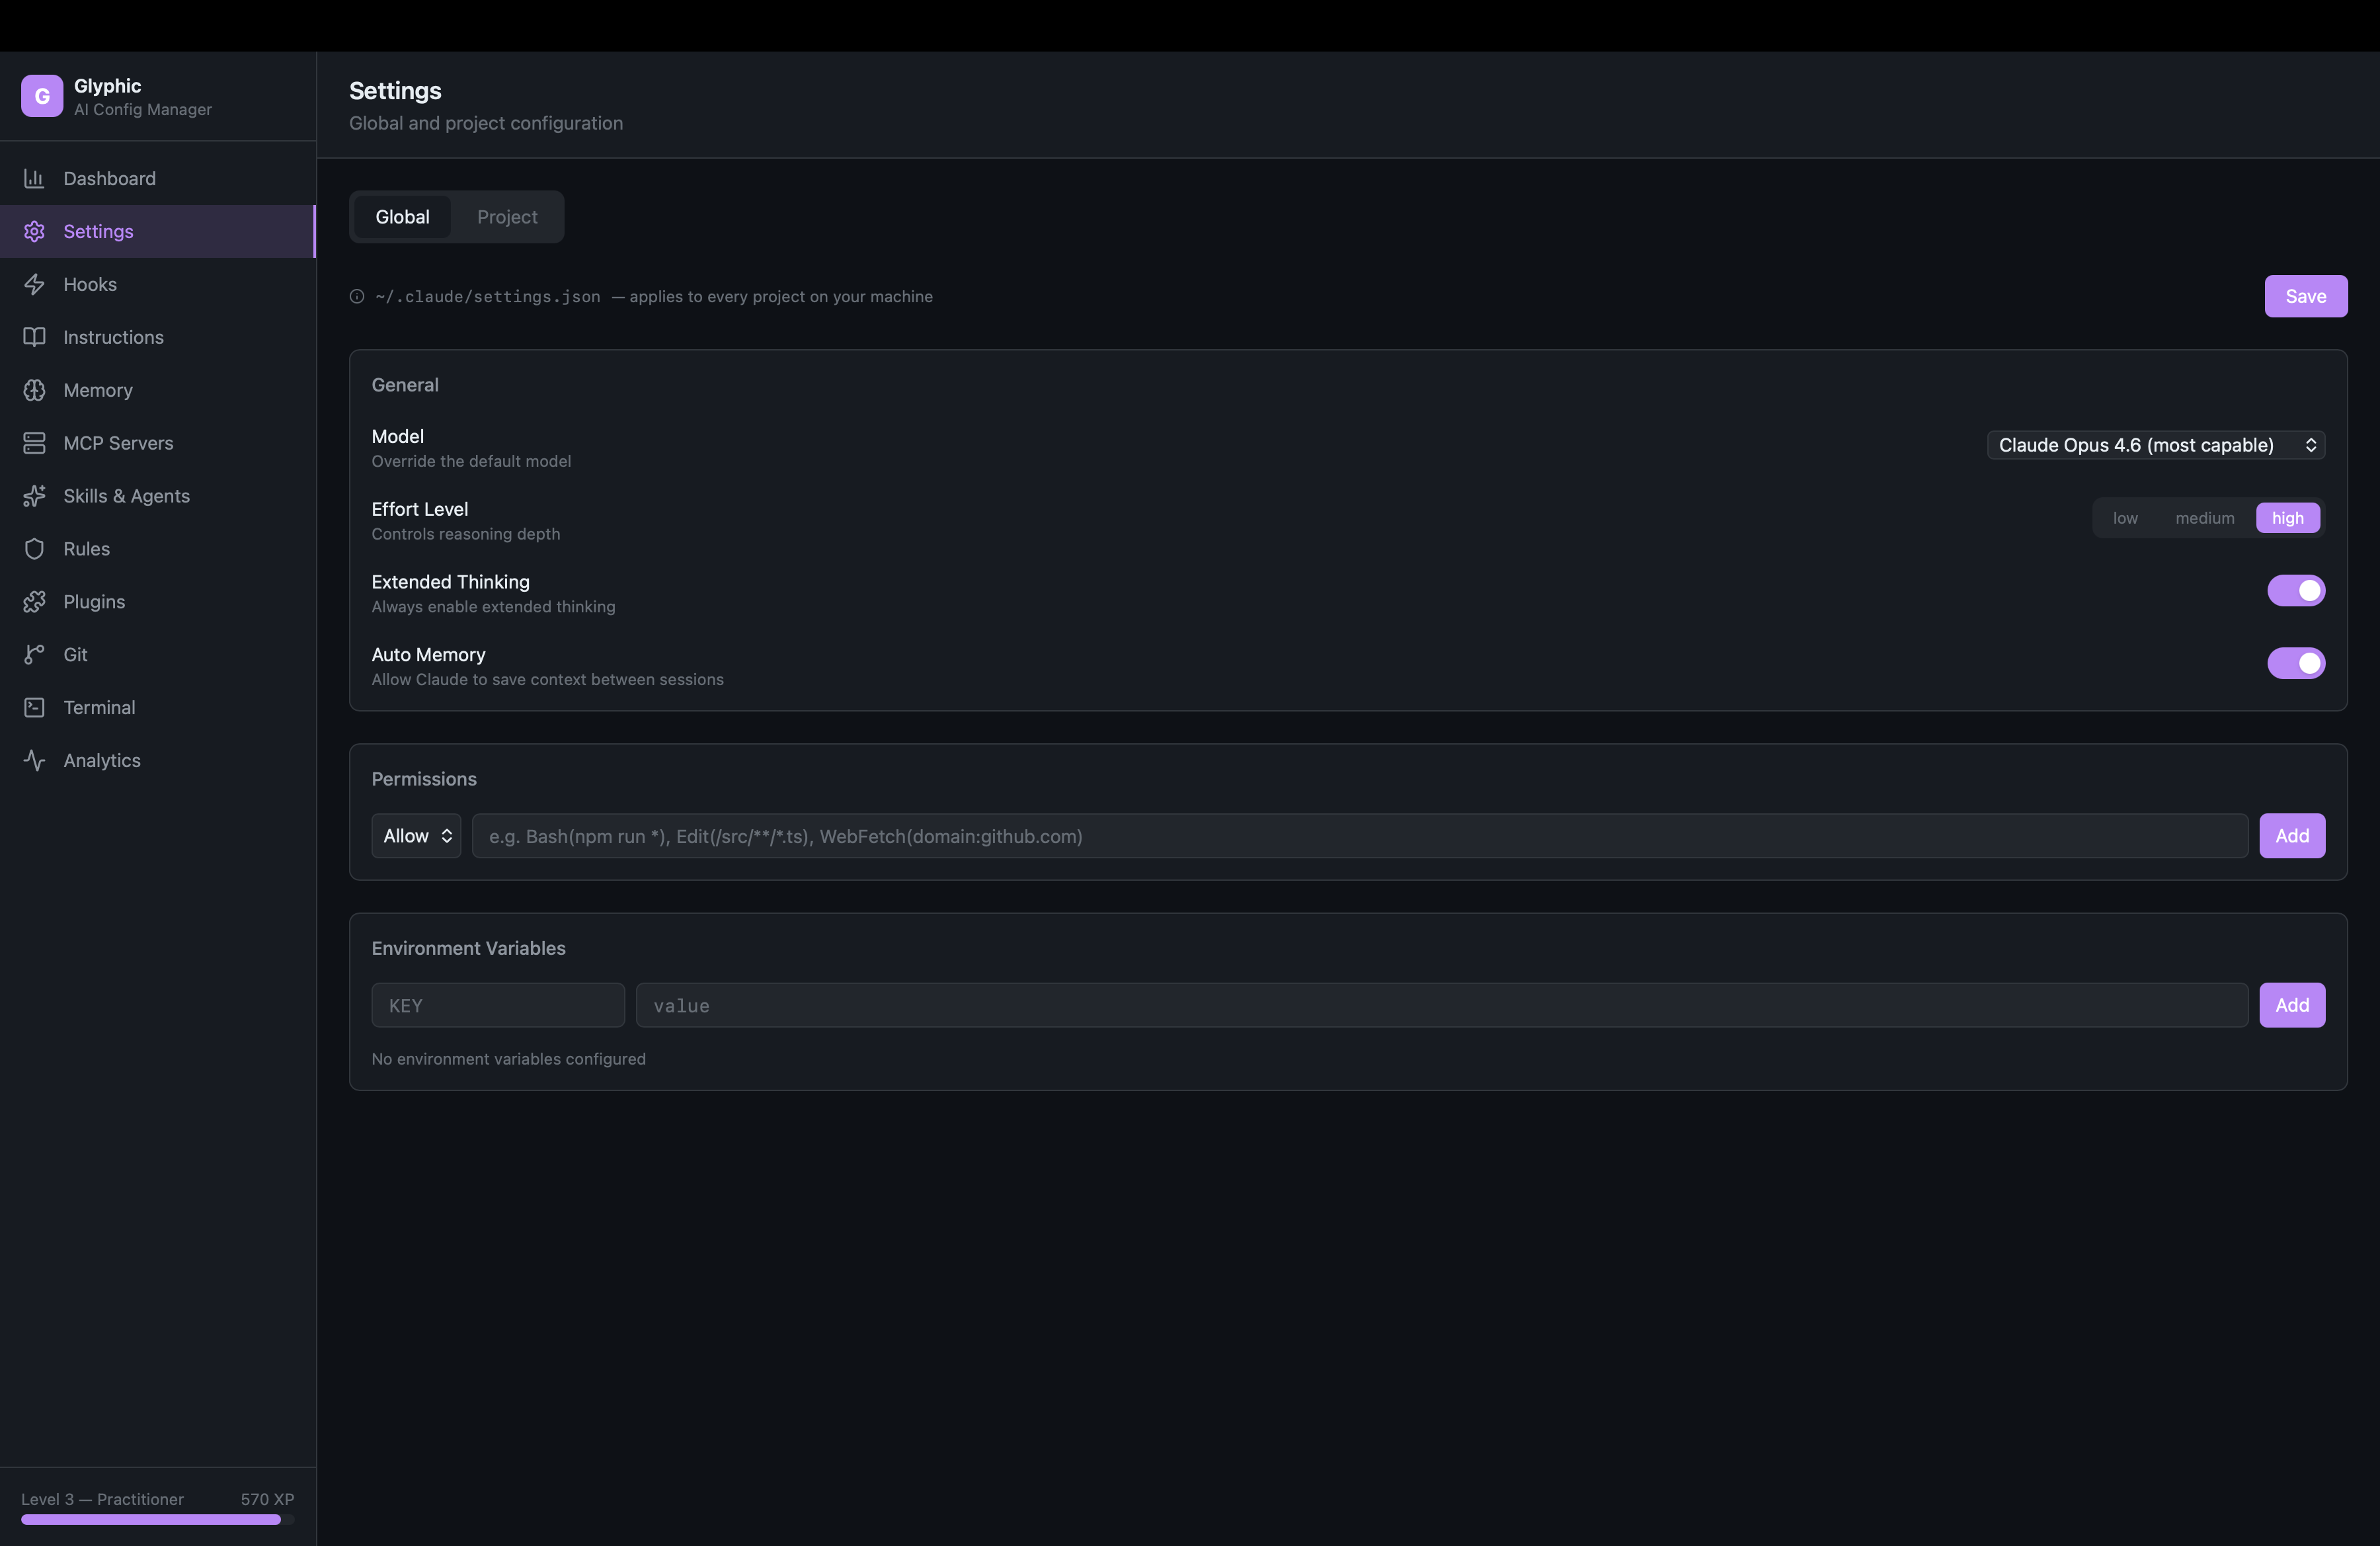Open the Hooks lightning bolt icon

(34, 284)
